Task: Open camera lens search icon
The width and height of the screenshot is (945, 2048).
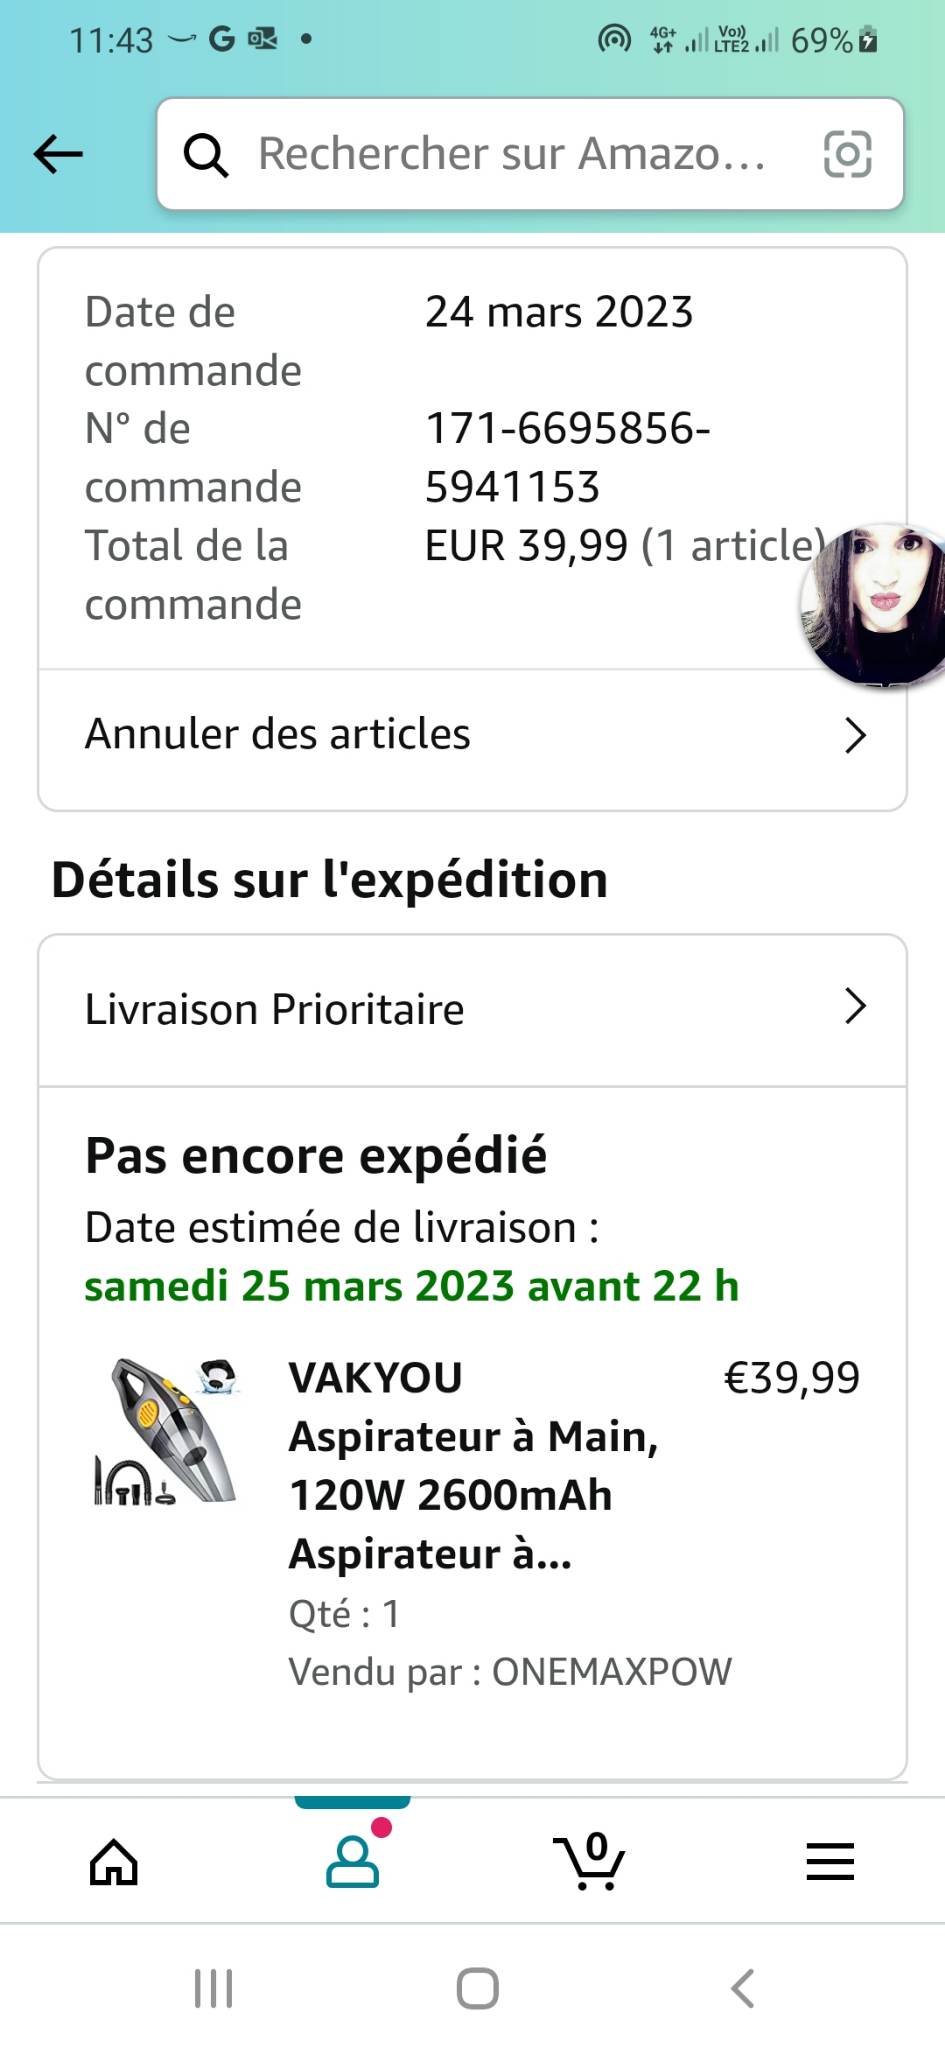Action: click(847, 154)
